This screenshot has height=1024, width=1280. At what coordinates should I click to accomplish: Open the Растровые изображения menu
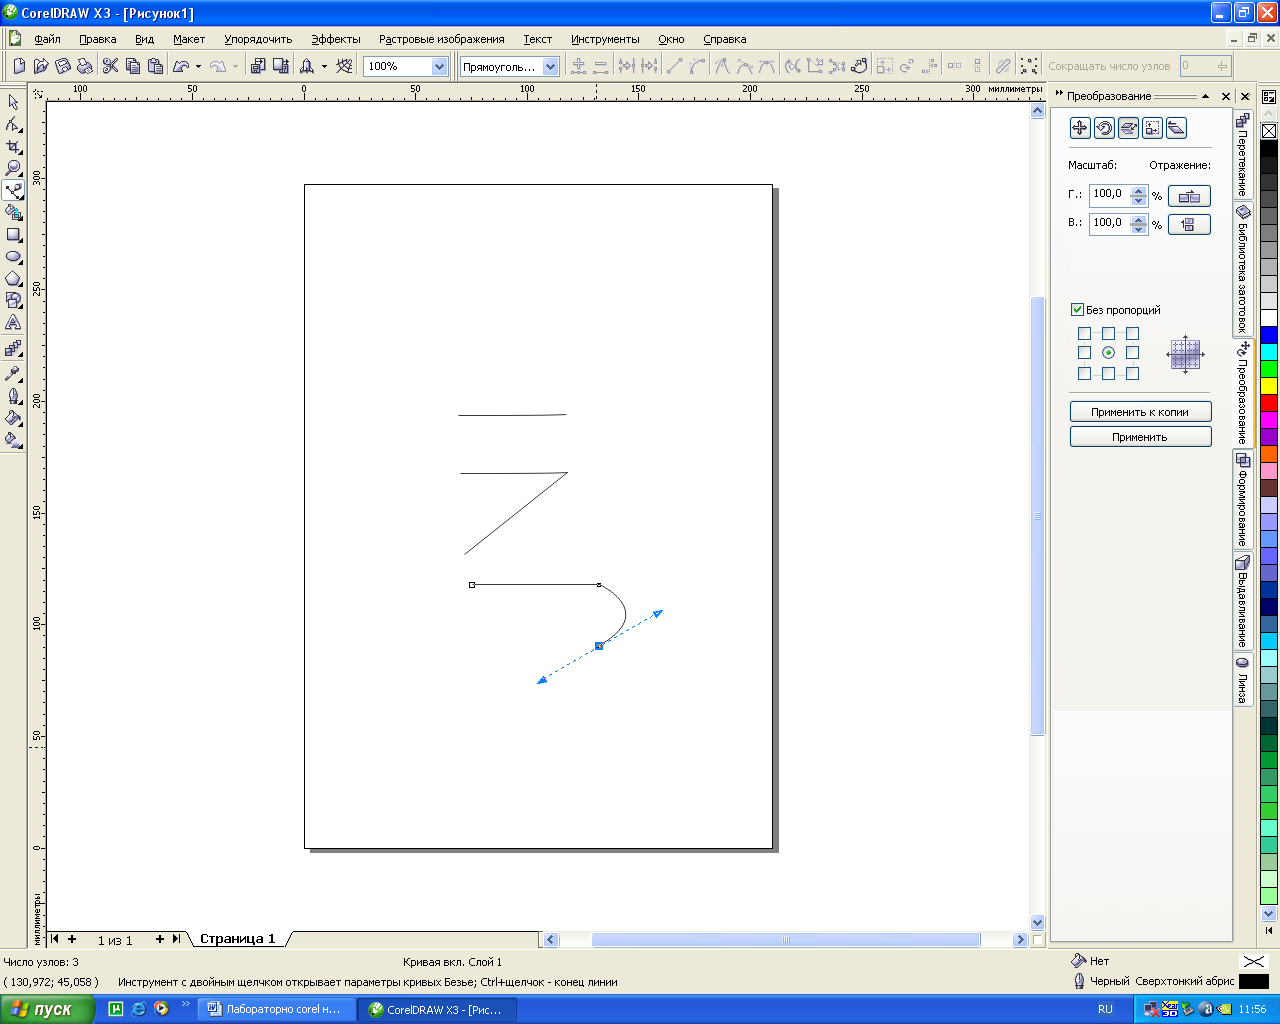pos(441,39)
